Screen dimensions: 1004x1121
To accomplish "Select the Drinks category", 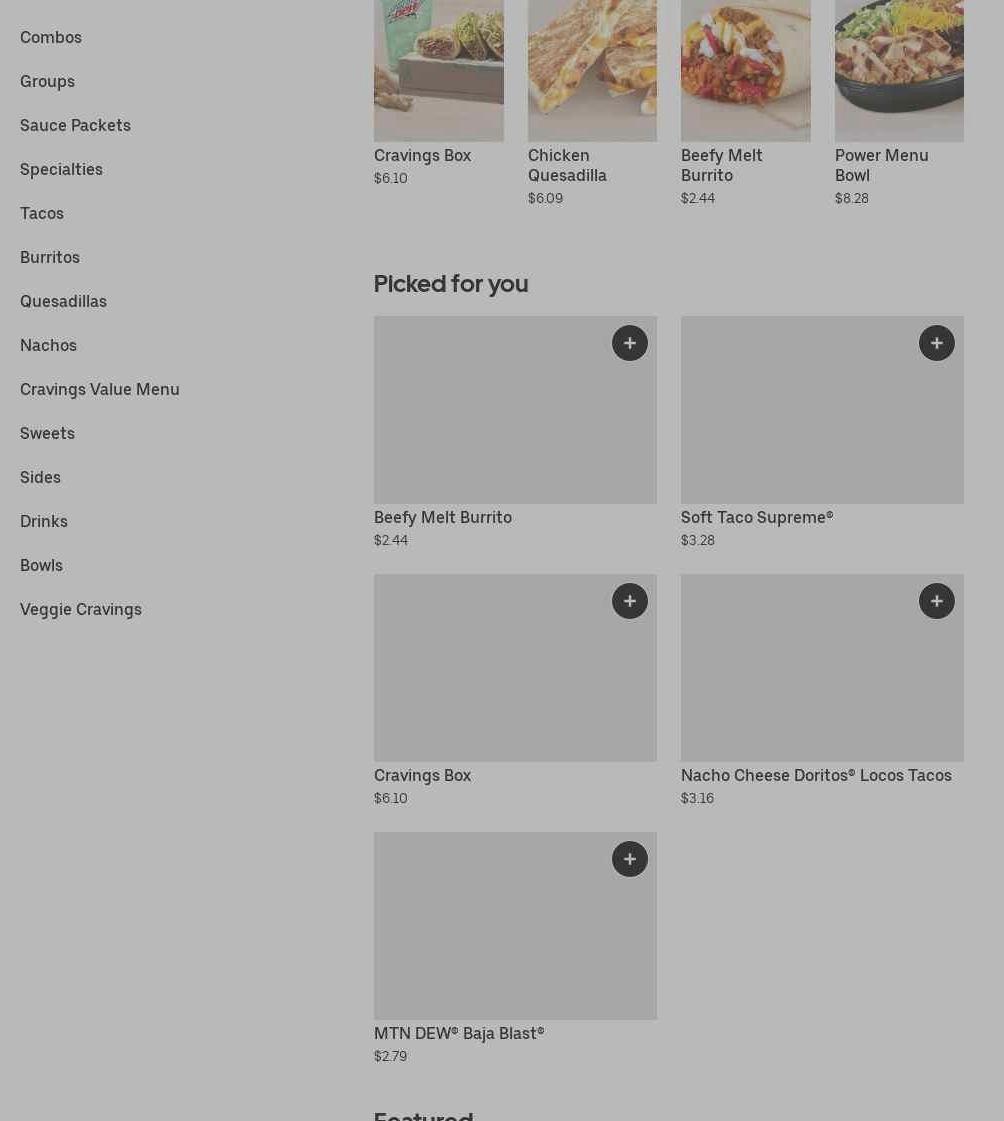I will click(x=44, y=521).
